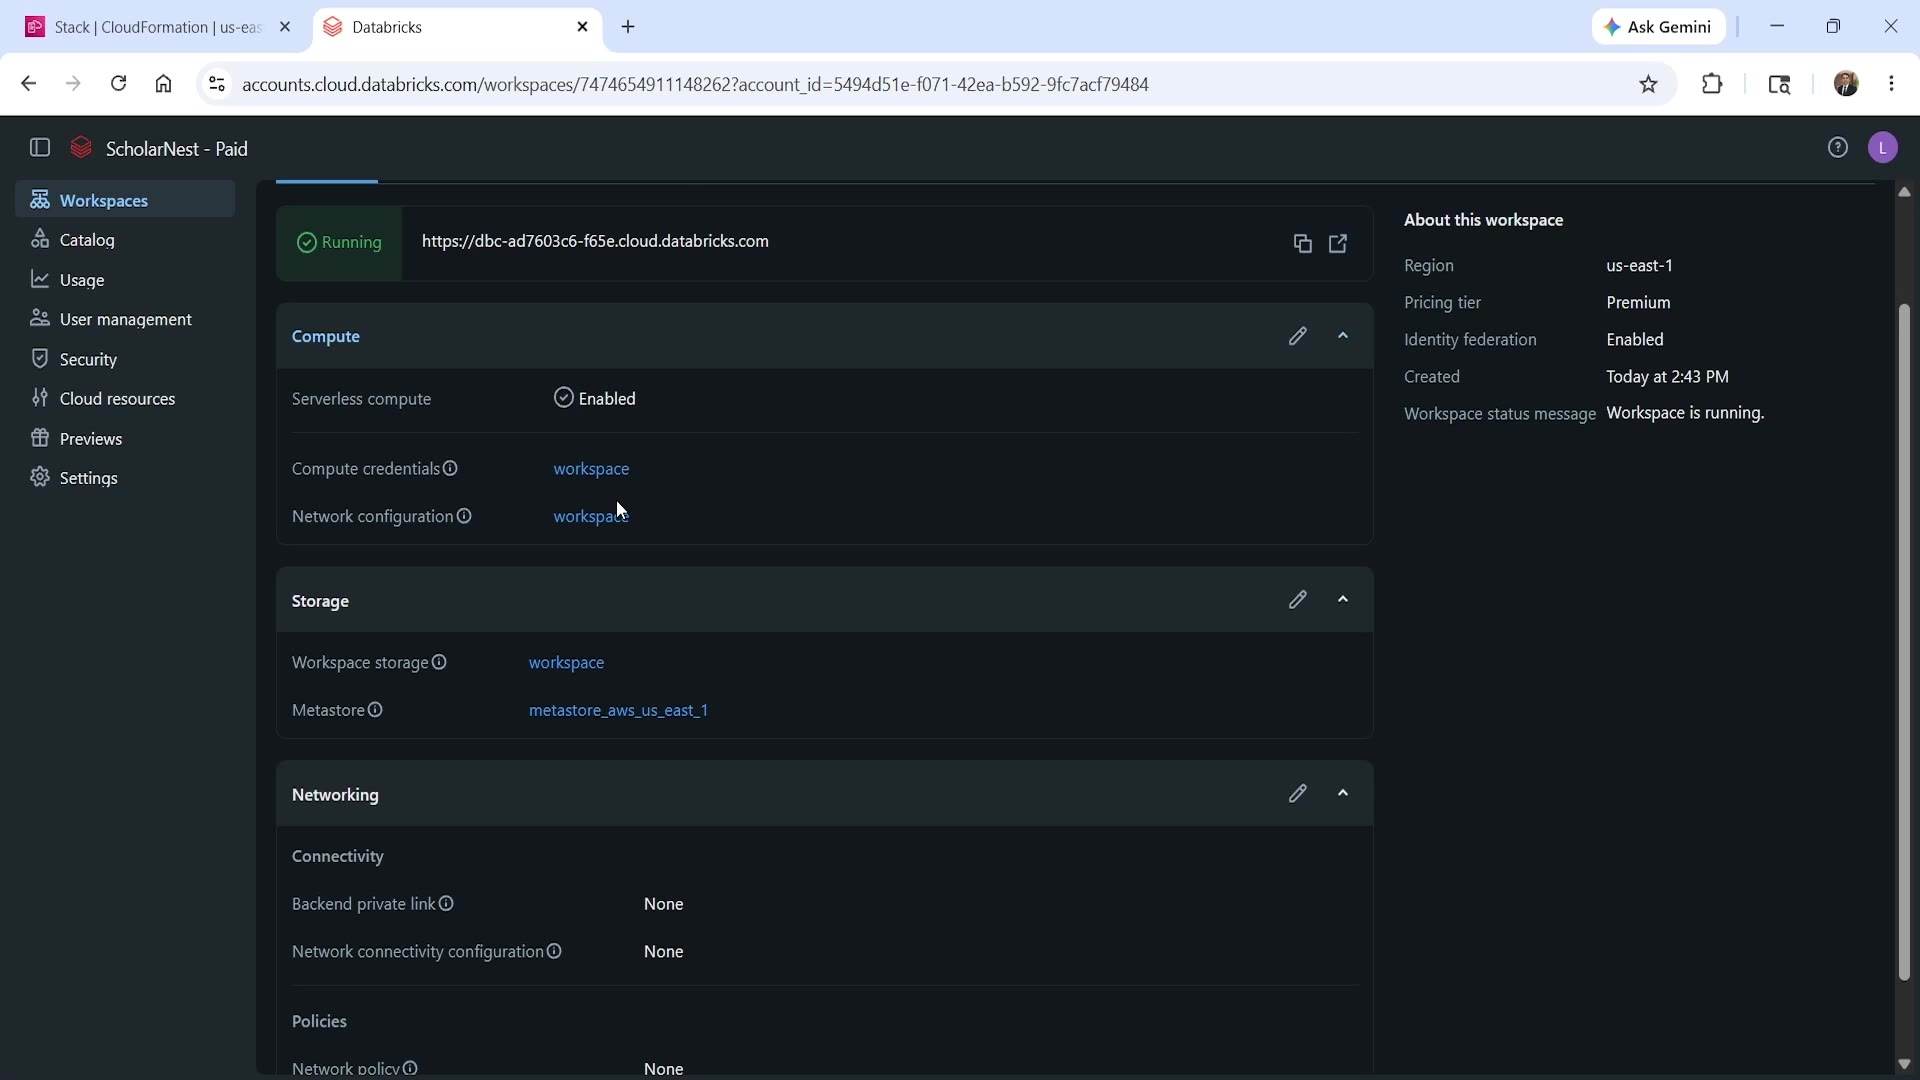
Task: Open Catalog in sidebar
Action: 125,240
